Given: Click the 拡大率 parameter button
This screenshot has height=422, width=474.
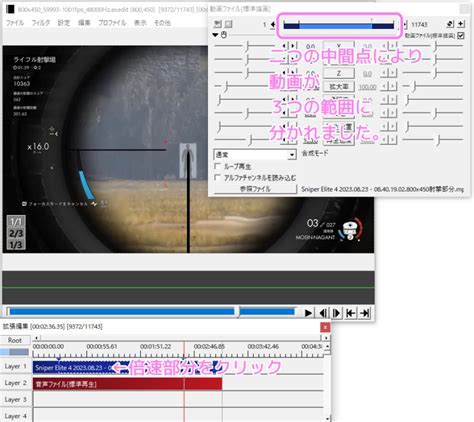Looking at the screenshot, I should point(338,87).
